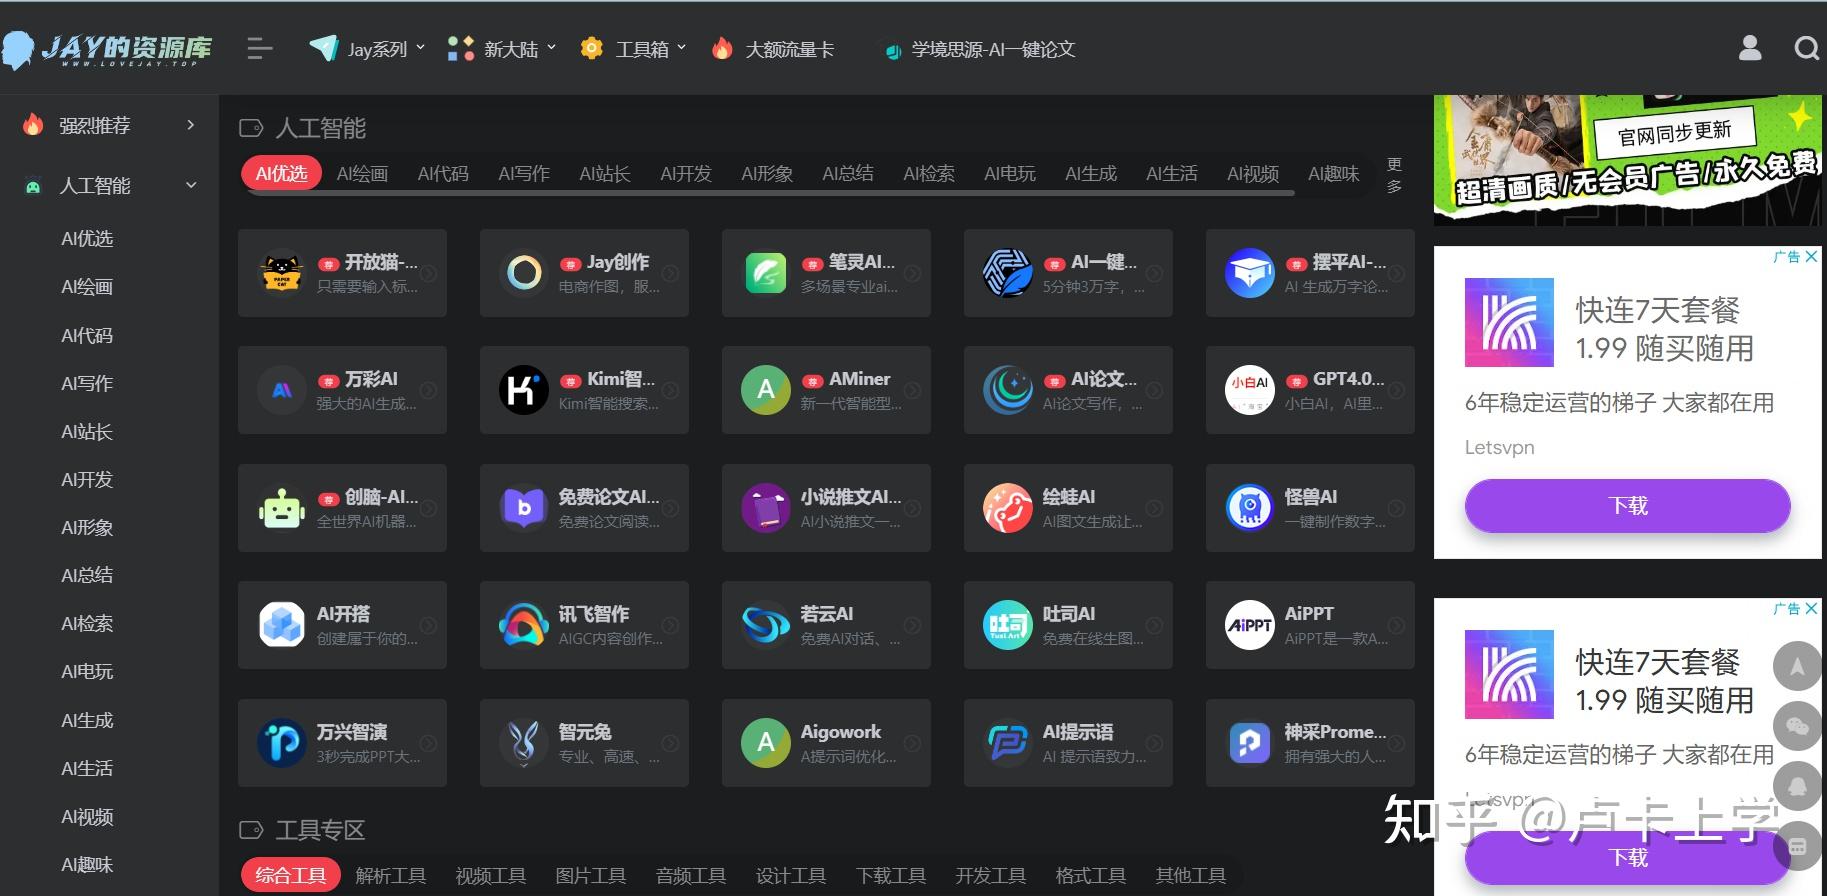Close the second 快连 advertisement
Image resolution: width=1827 pixels, height=896 pixels.
tap(1811, 608)
